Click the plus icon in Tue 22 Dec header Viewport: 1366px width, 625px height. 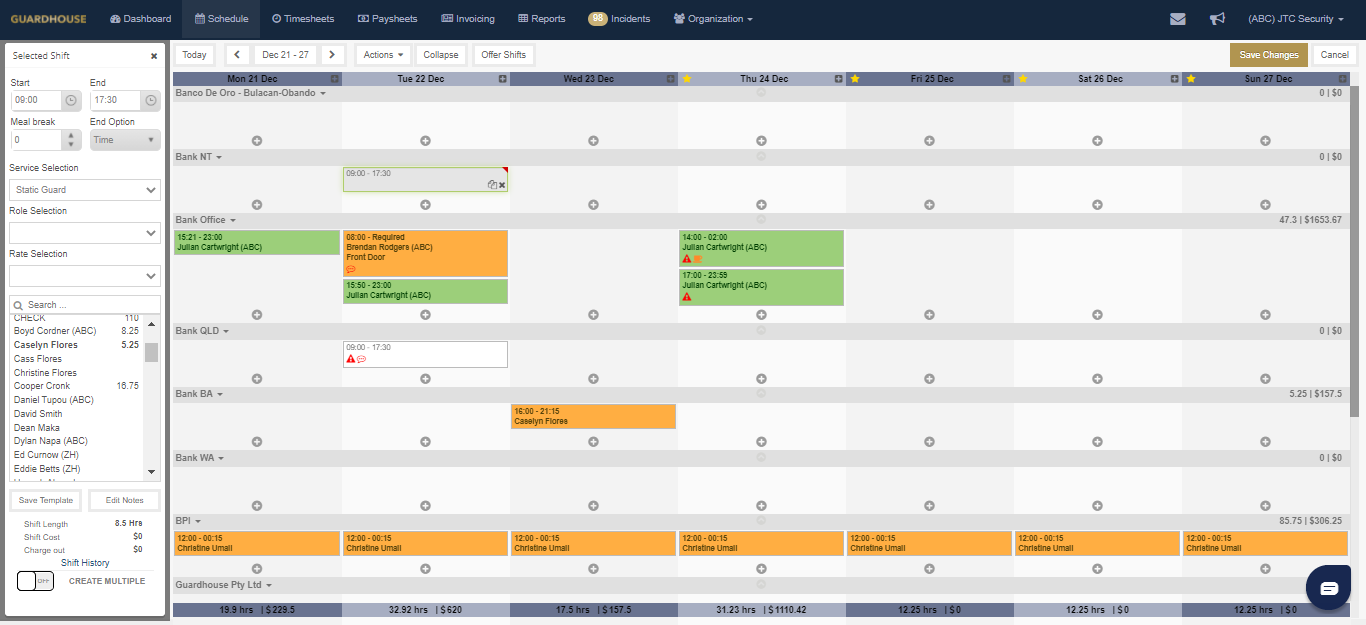coord(503,79)
